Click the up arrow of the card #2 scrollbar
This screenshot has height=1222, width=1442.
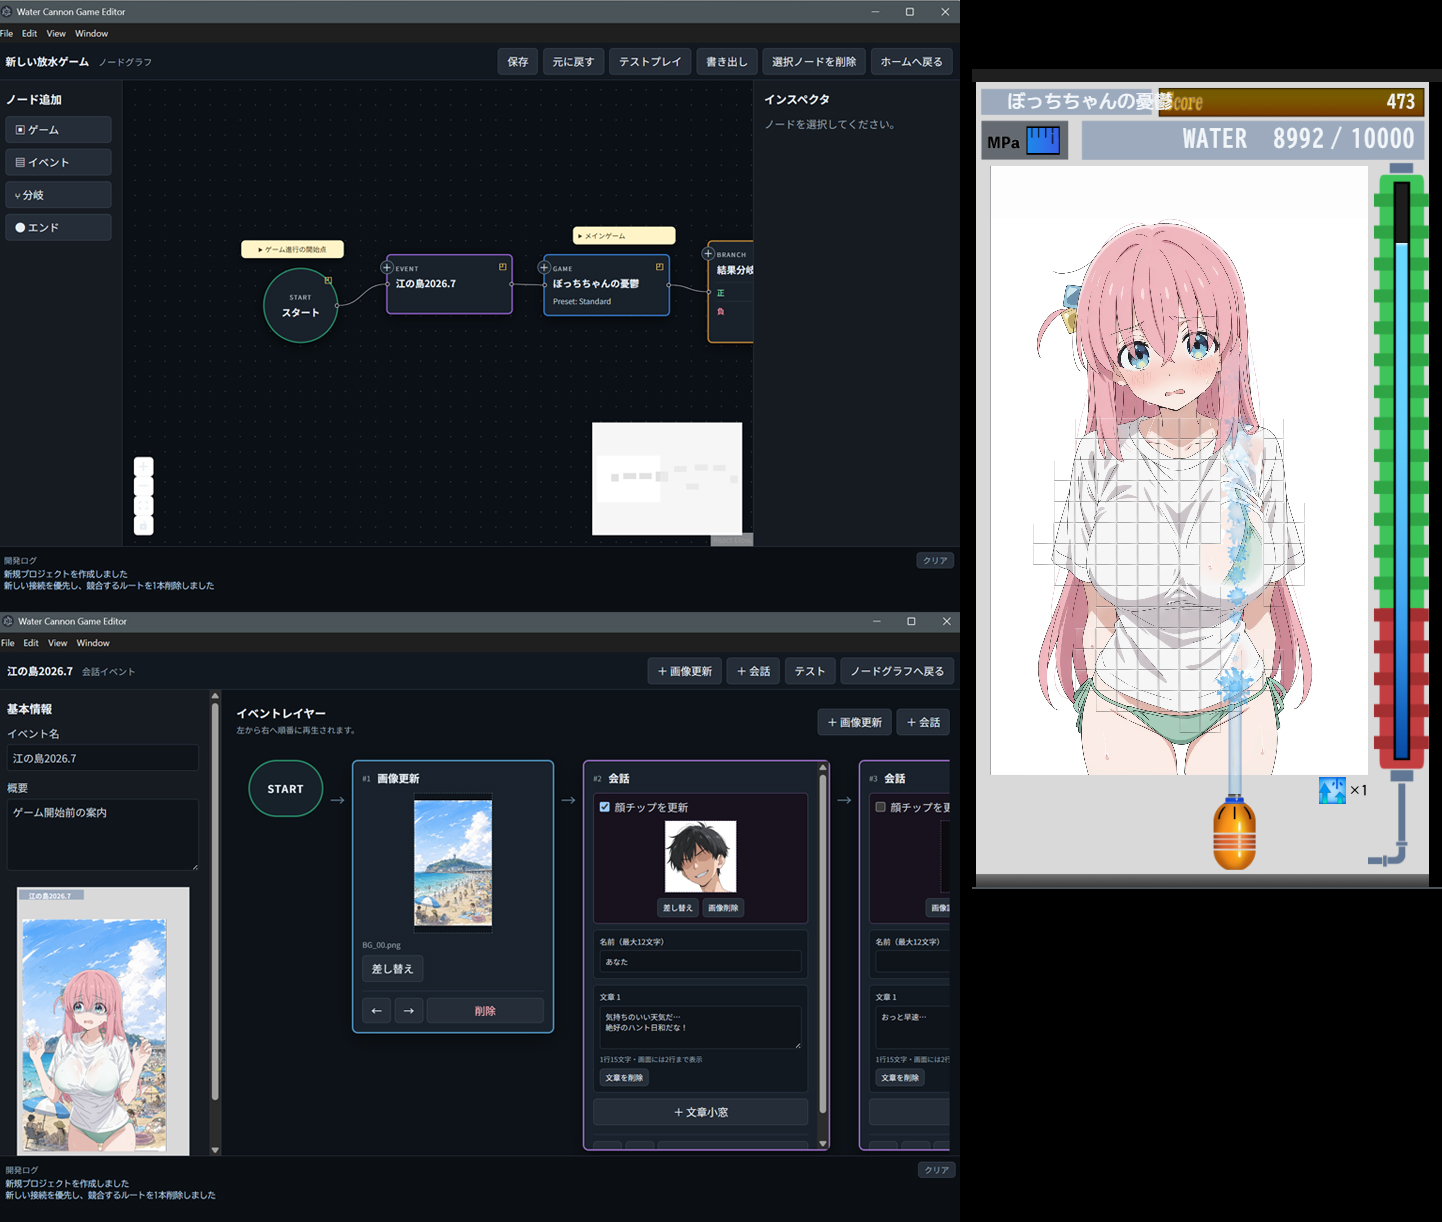pos(823,768)
